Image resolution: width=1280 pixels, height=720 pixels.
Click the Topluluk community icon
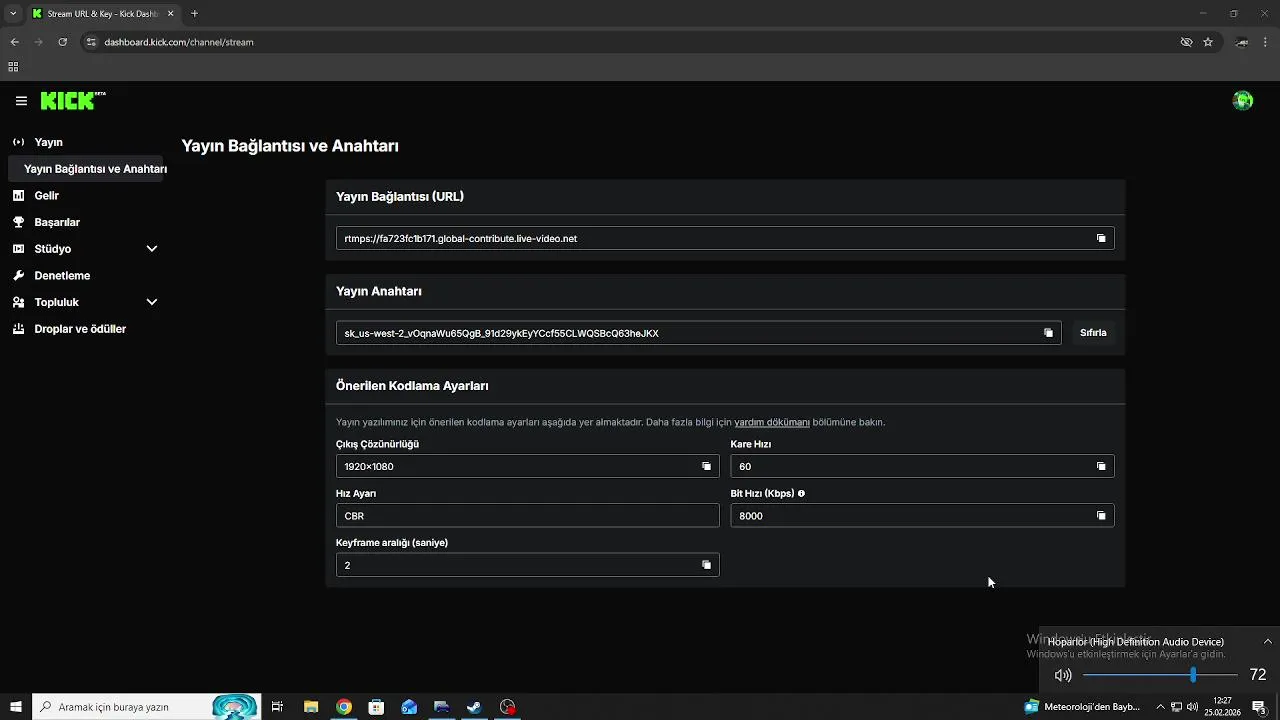tap(18, 302)
